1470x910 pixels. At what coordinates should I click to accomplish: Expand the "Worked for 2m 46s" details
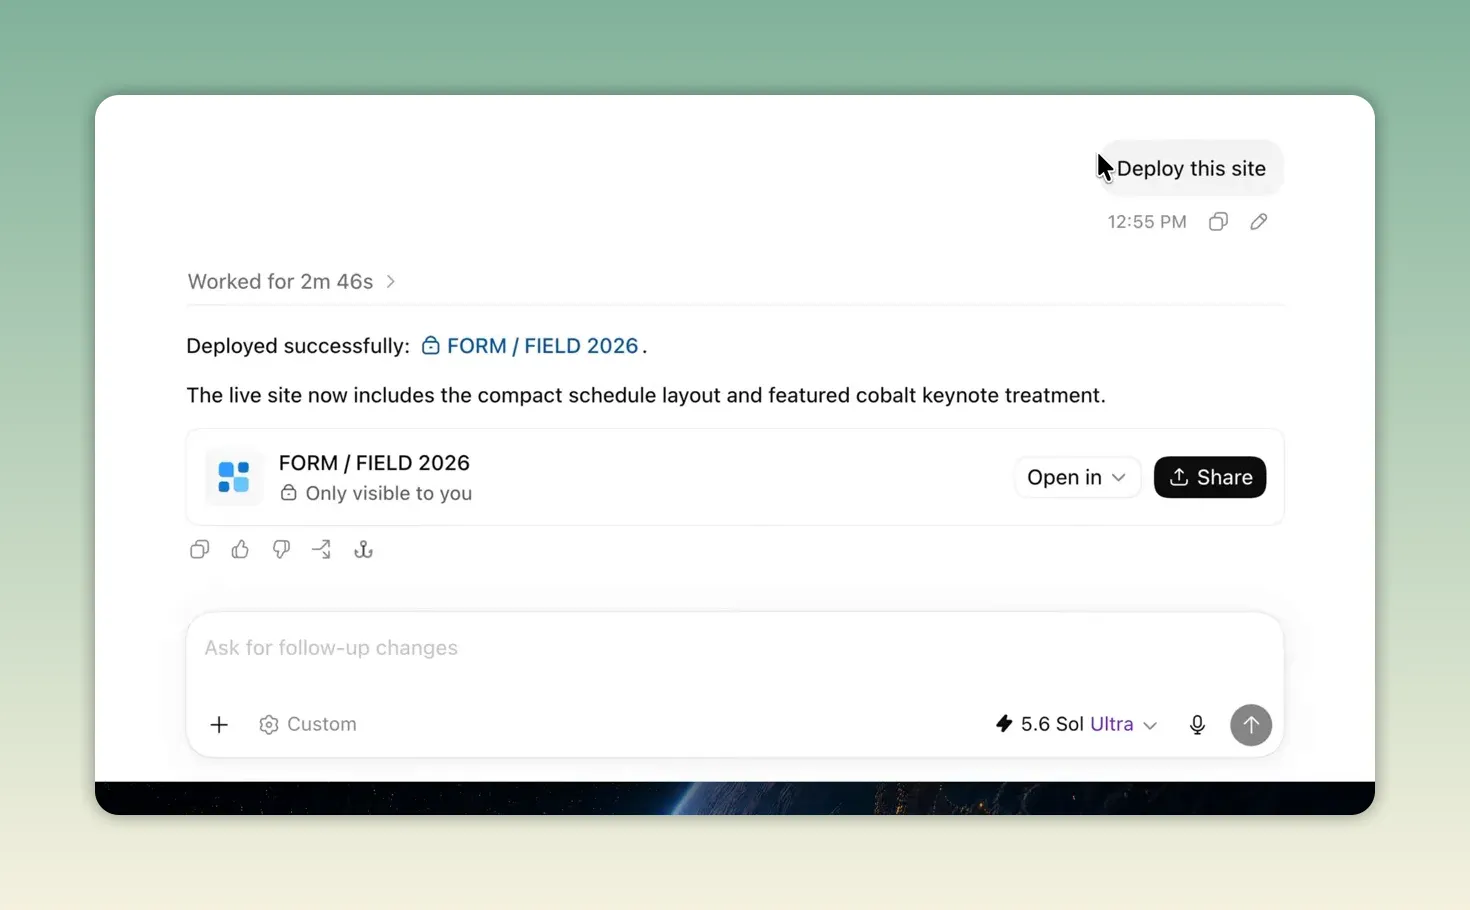coord(292,282)
